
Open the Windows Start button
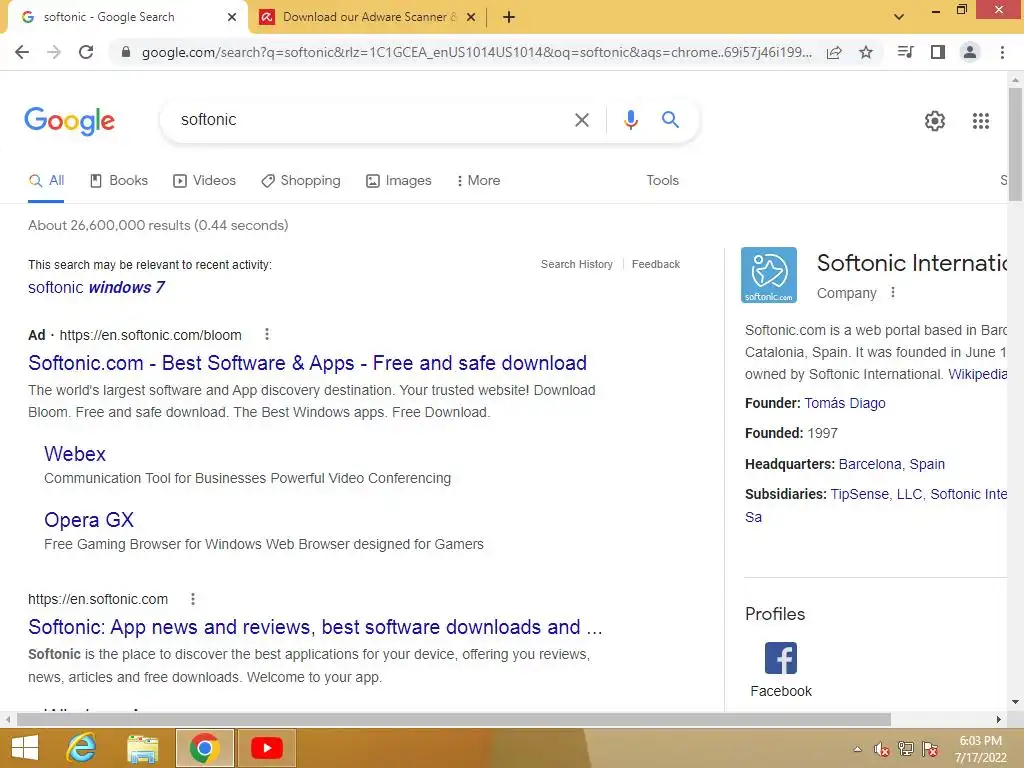(x=25, y=748)
